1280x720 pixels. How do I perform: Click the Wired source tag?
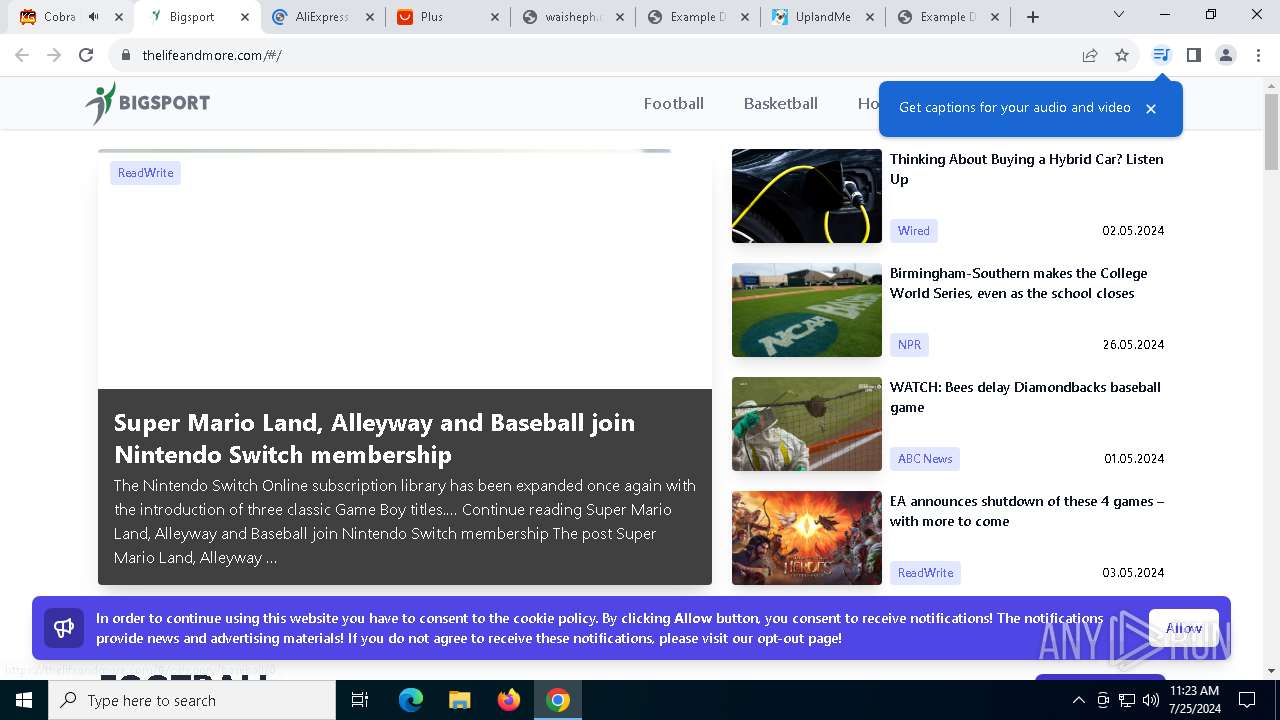point(913,231)
